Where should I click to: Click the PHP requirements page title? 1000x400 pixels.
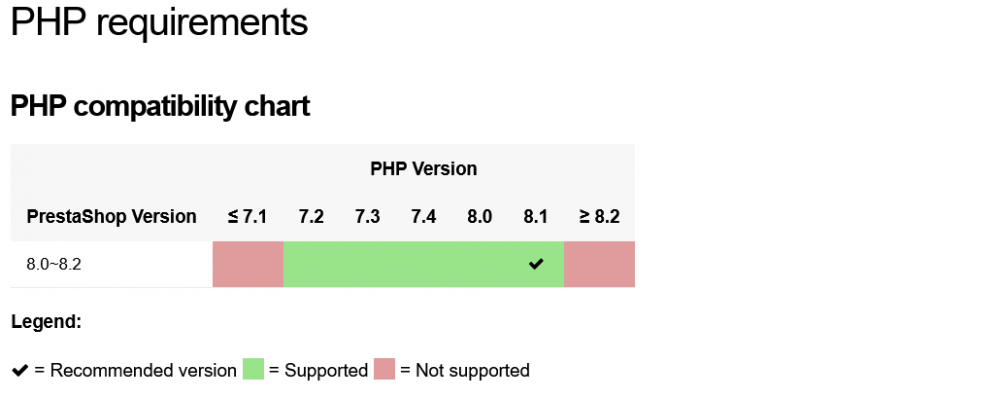click(x=159, y=23)
